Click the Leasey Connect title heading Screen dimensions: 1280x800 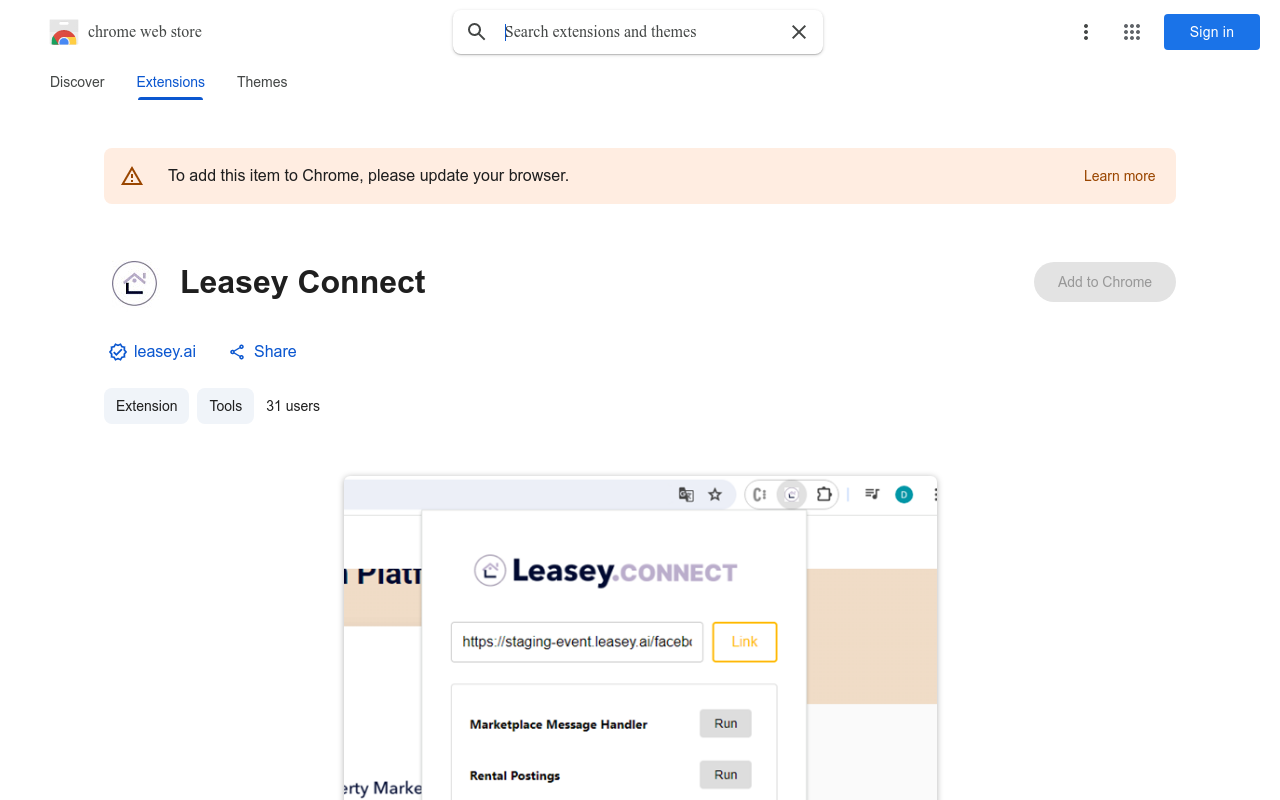click(303, 282)
